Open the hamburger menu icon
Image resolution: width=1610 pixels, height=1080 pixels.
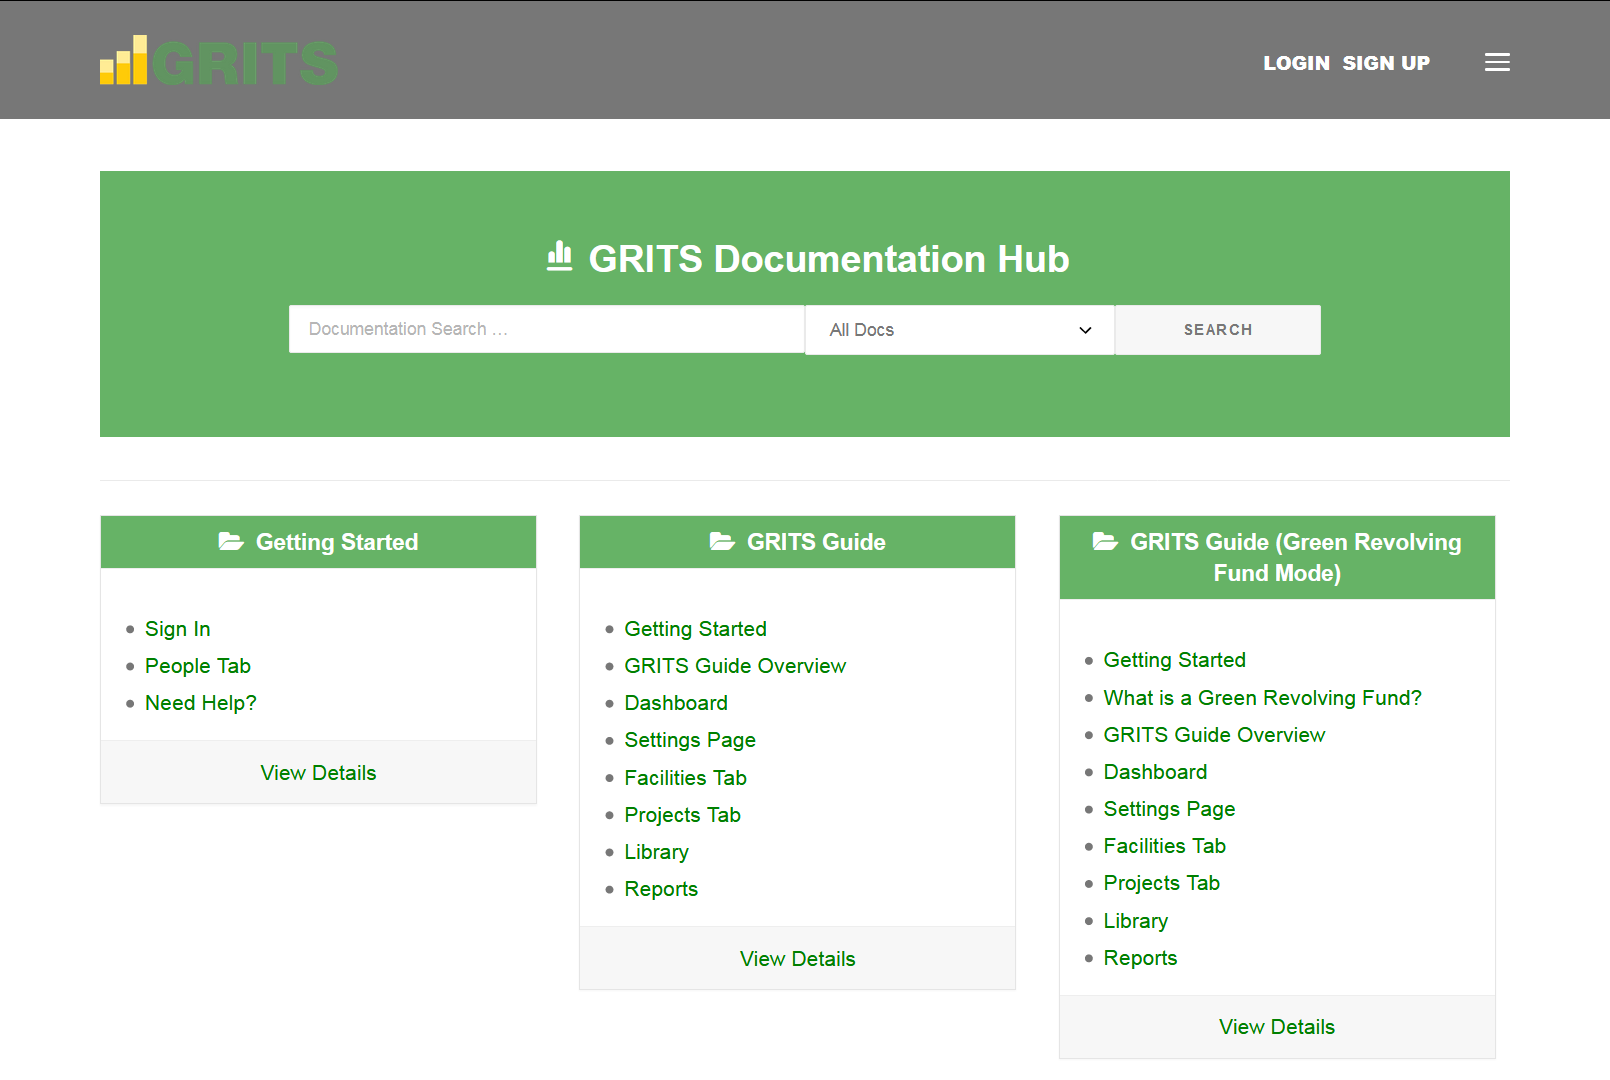(x=1497, y=62)
